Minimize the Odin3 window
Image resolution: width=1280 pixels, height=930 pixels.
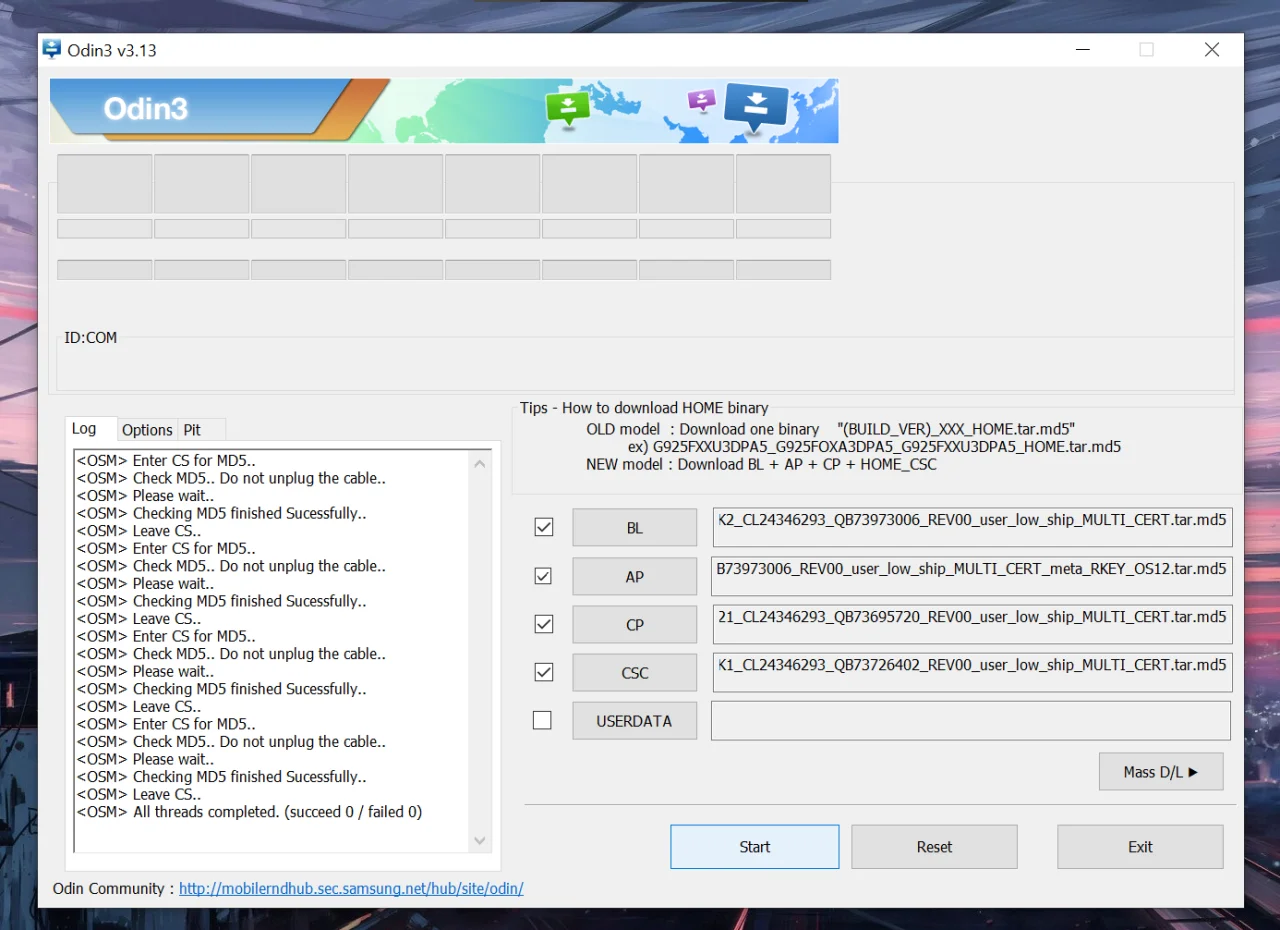(1082, 50)
